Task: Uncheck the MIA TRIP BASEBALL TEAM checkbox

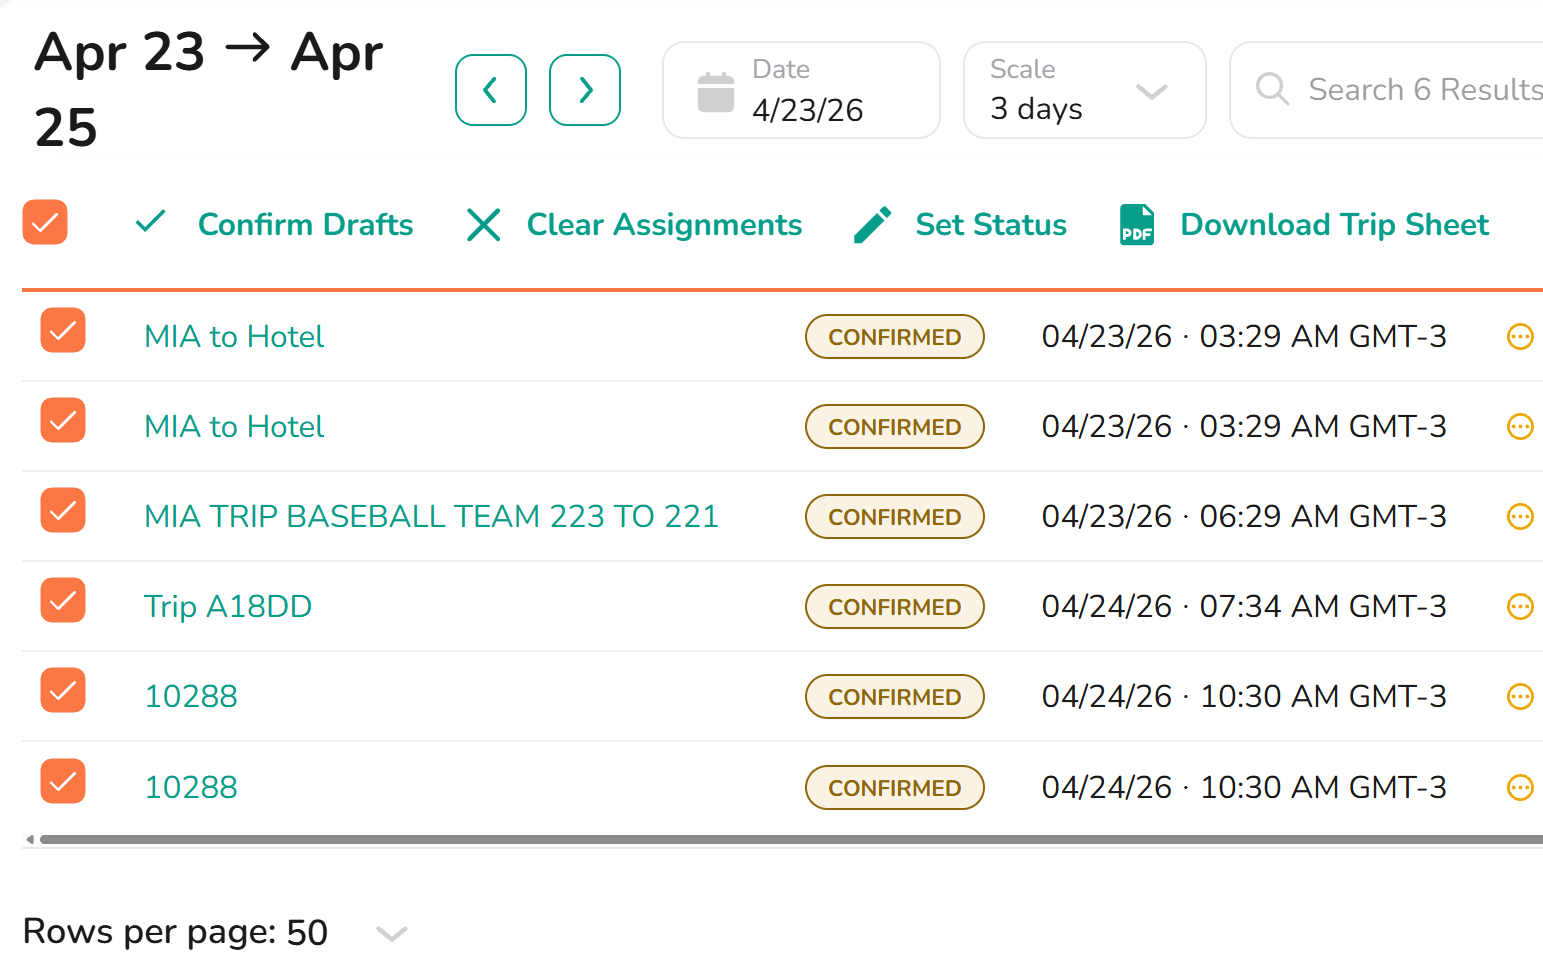Action: [63, 510]
